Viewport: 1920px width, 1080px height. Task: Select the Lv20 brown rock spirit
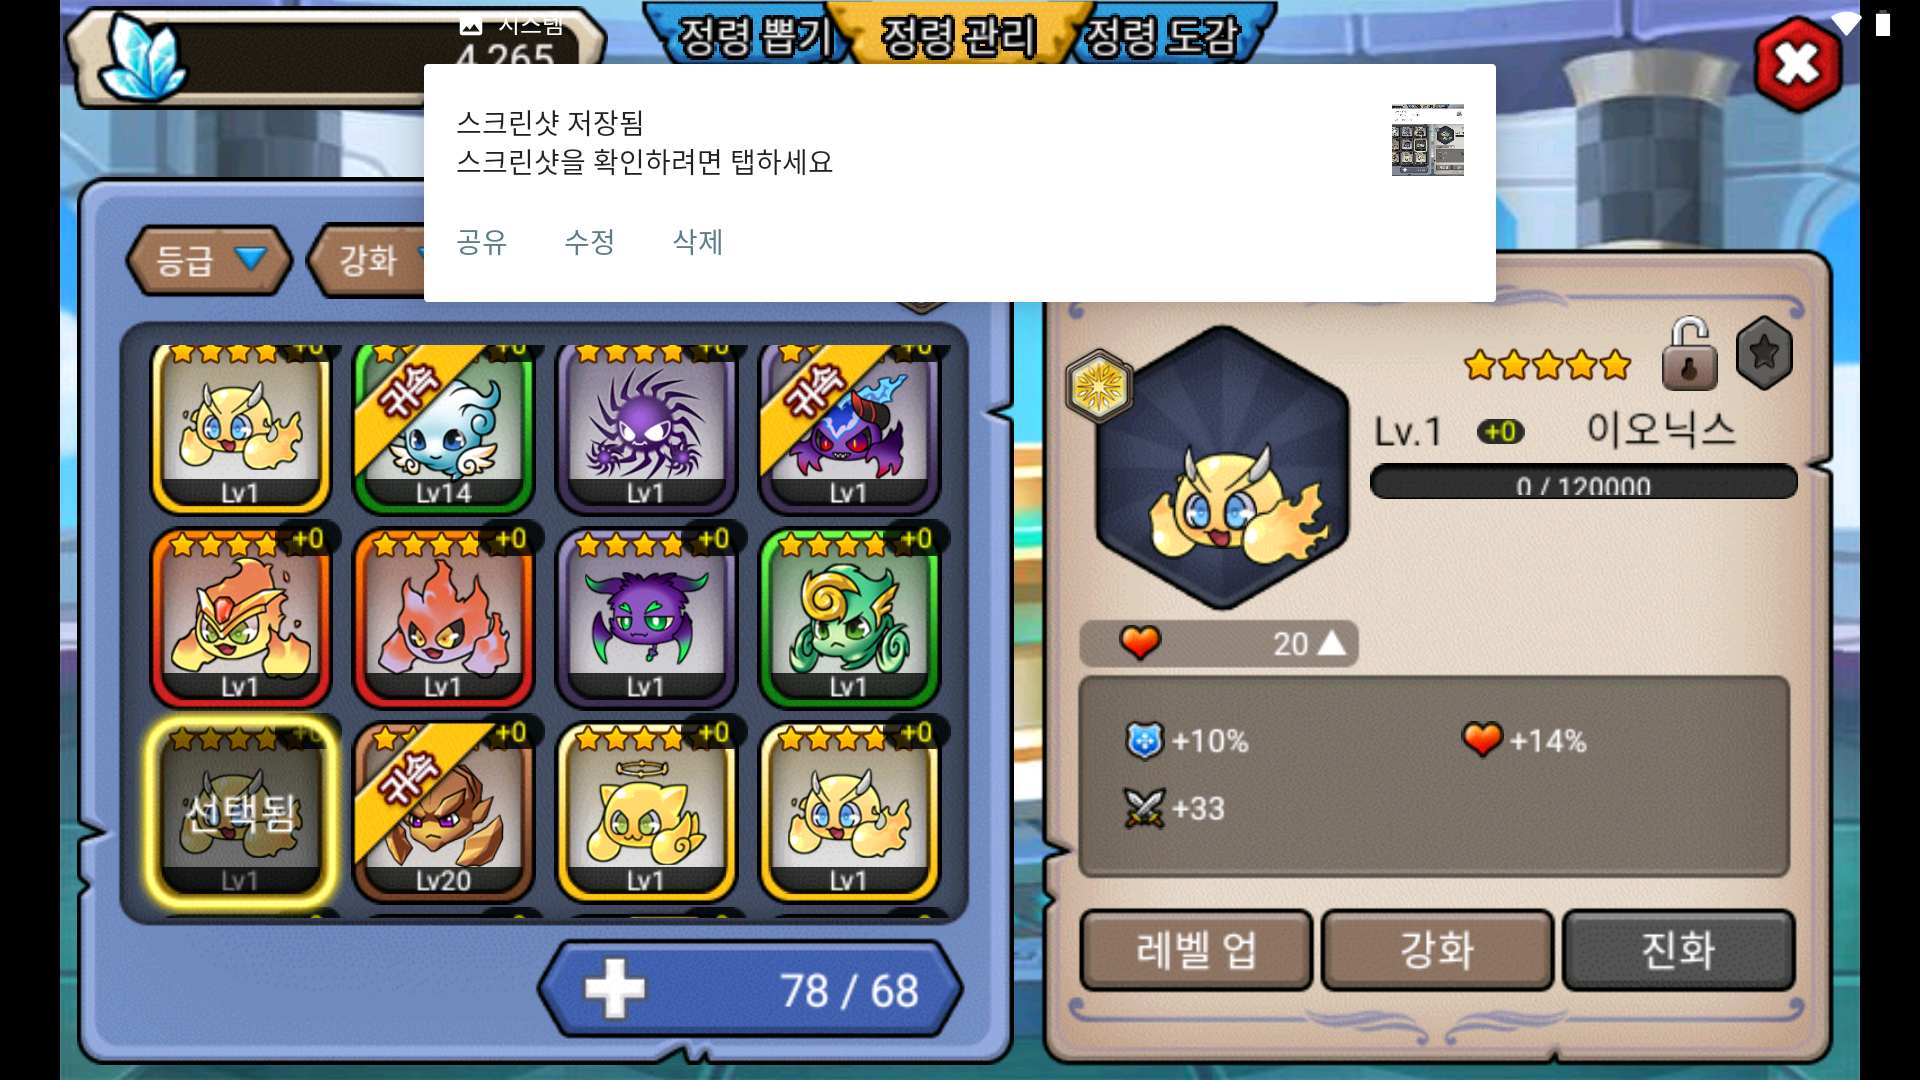(443, 811)
